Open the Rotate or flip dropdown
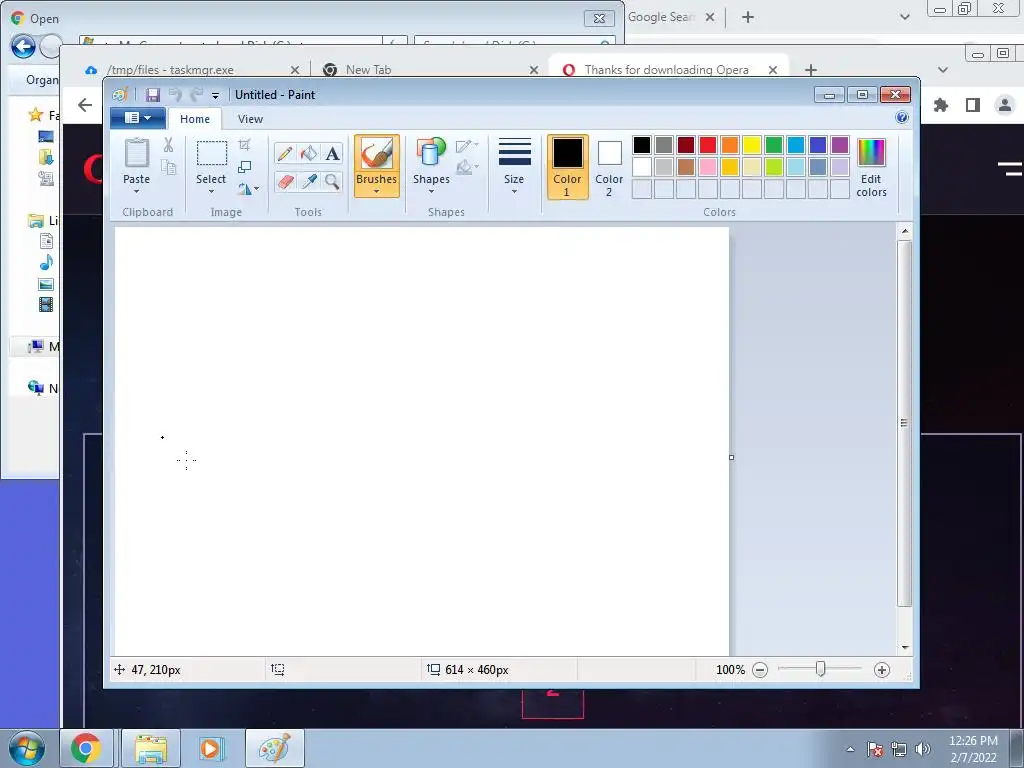The image size is (1024, 768). click(248, 189)
